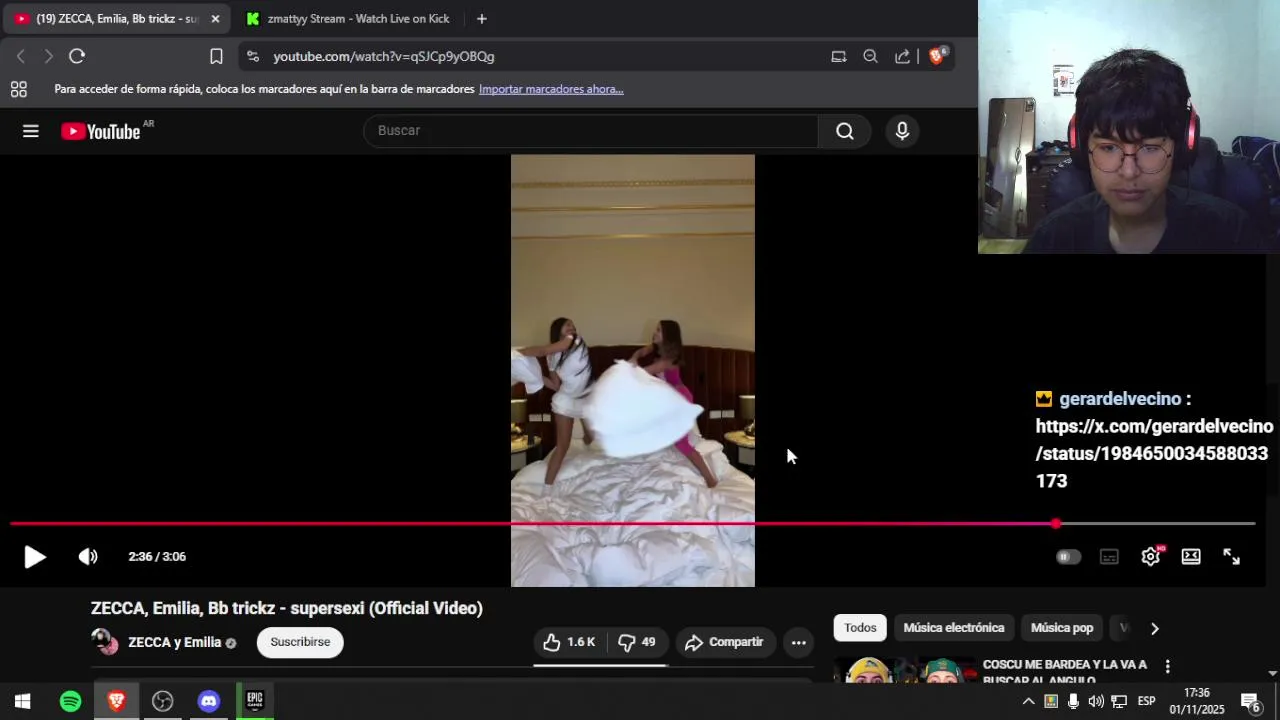Click the install/cast icon in address bar
This screenshot has height=720, width=1280.
tap(838, 57)
